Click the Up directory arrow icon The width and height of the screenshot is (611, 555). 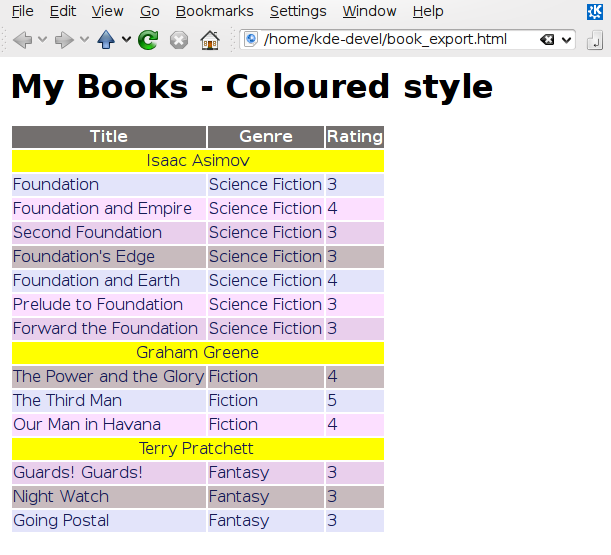pyautogui.click(x=106, y=40)
